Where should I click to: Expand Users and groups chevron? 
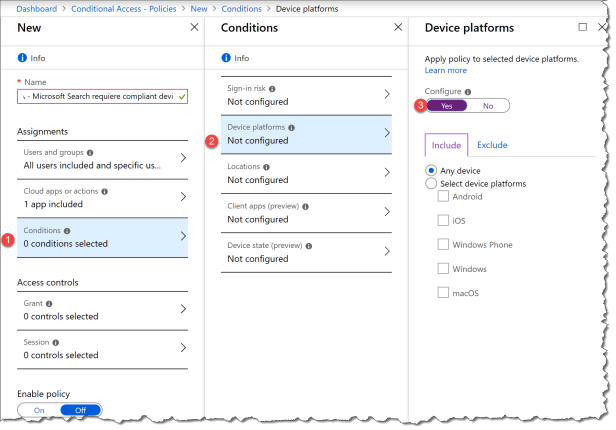183,158
